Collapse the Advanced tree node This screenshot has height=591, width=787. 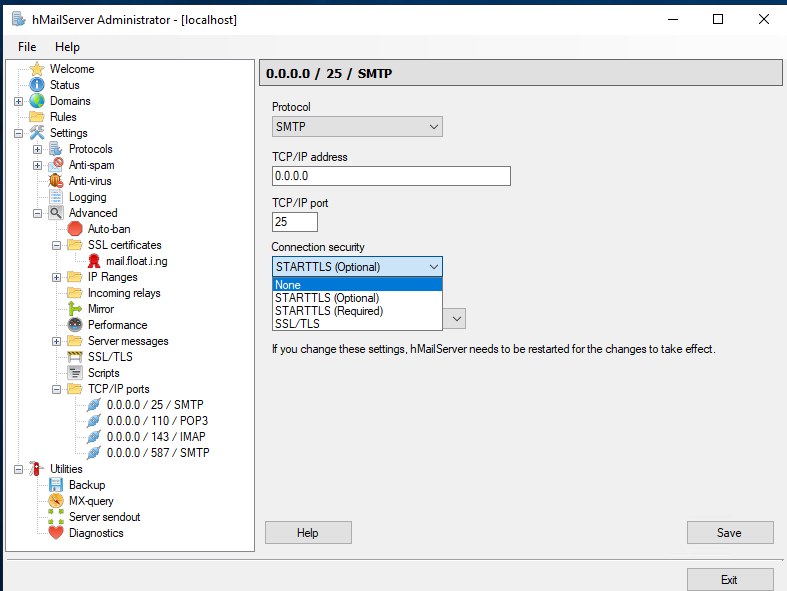point(38,213)
